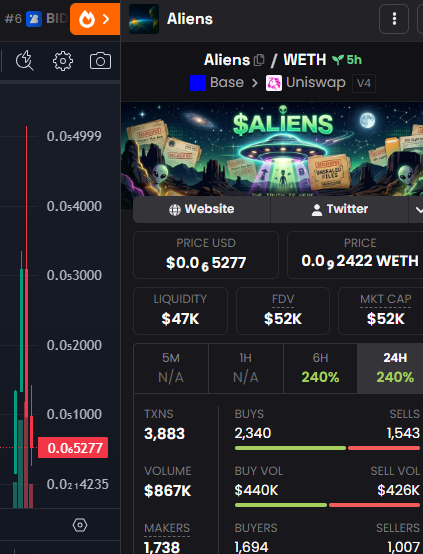423x554 pixels.
Task: Open the Twitter link button
Action: tap(340, 209)
